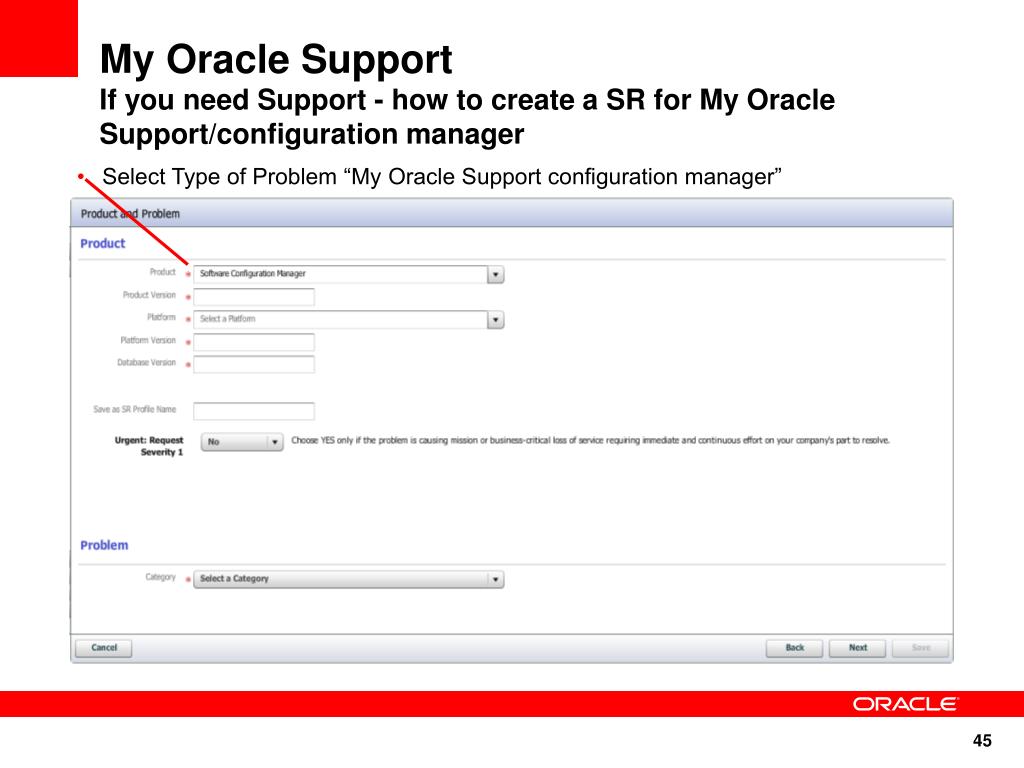Click the slide number 45
This screenshot has width=1024, height=768.
pos(982,741)
